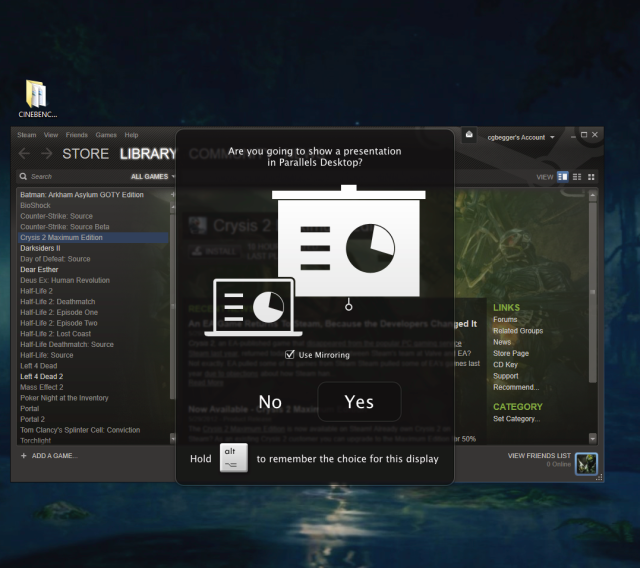Open the CINEBENCH folder on desktop
The height and width of the screenshot is (568, 640).
[x=37, y=98]
